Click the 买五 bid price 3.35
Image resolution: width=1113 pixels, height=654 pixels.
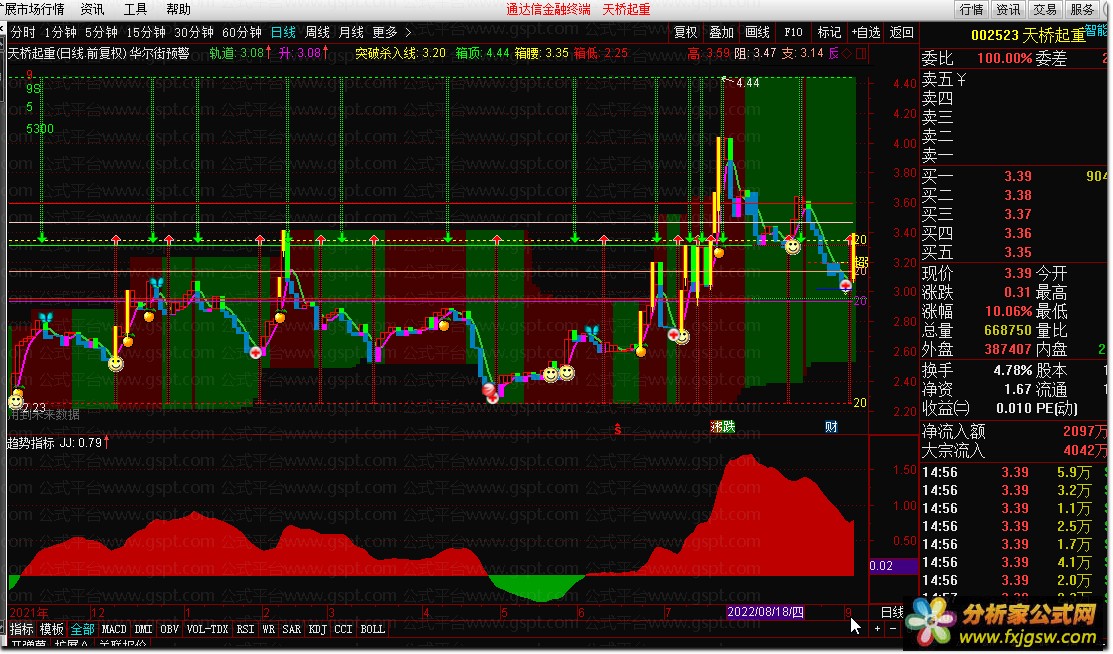(1017, 252)
